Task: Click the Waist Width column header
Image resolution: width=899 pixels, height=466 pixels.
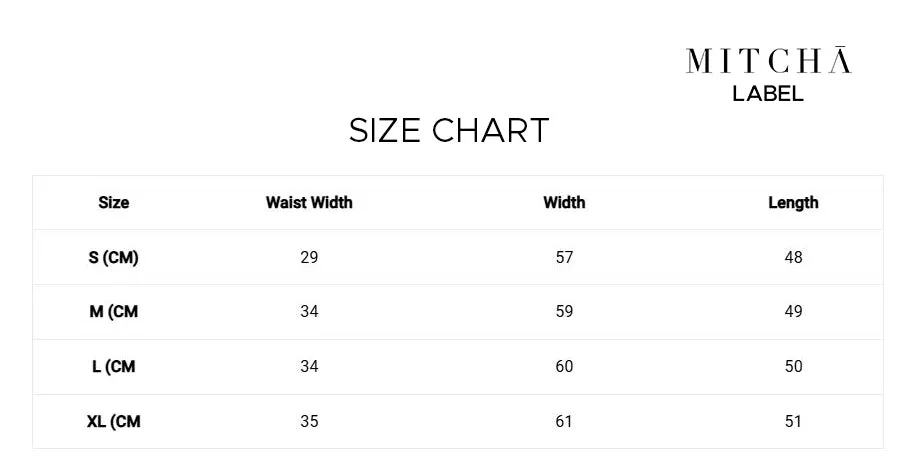Action: coord(309,202)
